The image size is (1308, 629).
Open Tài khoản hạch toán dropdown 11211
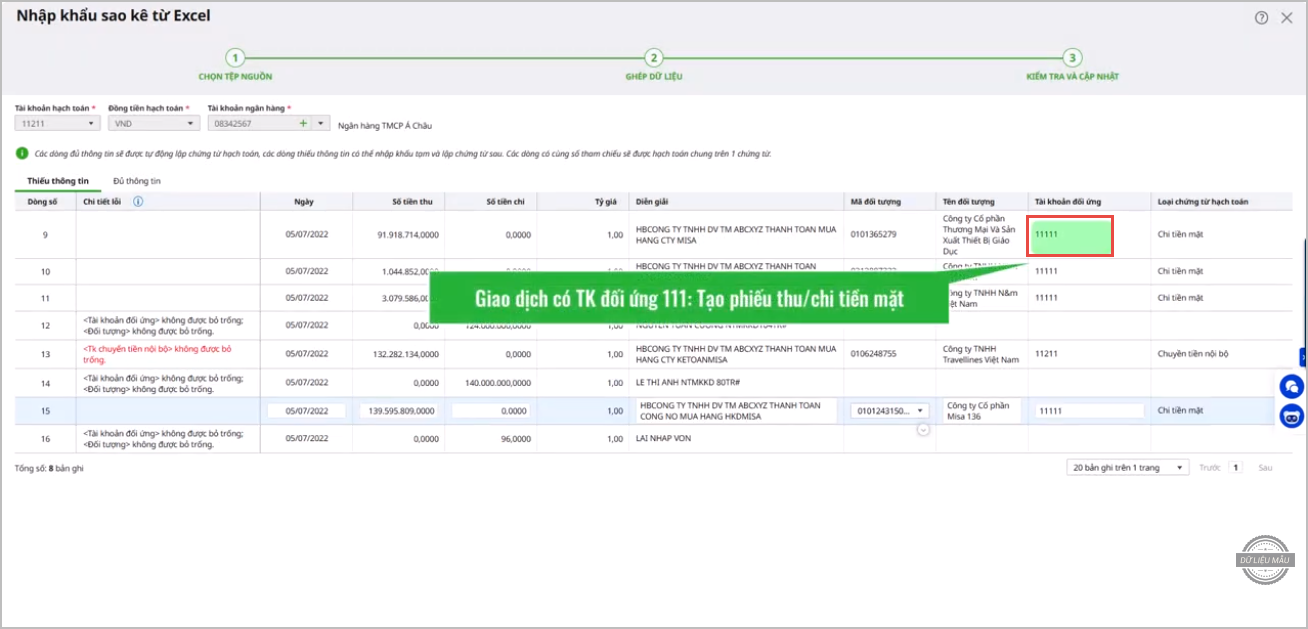coord(57,123)
